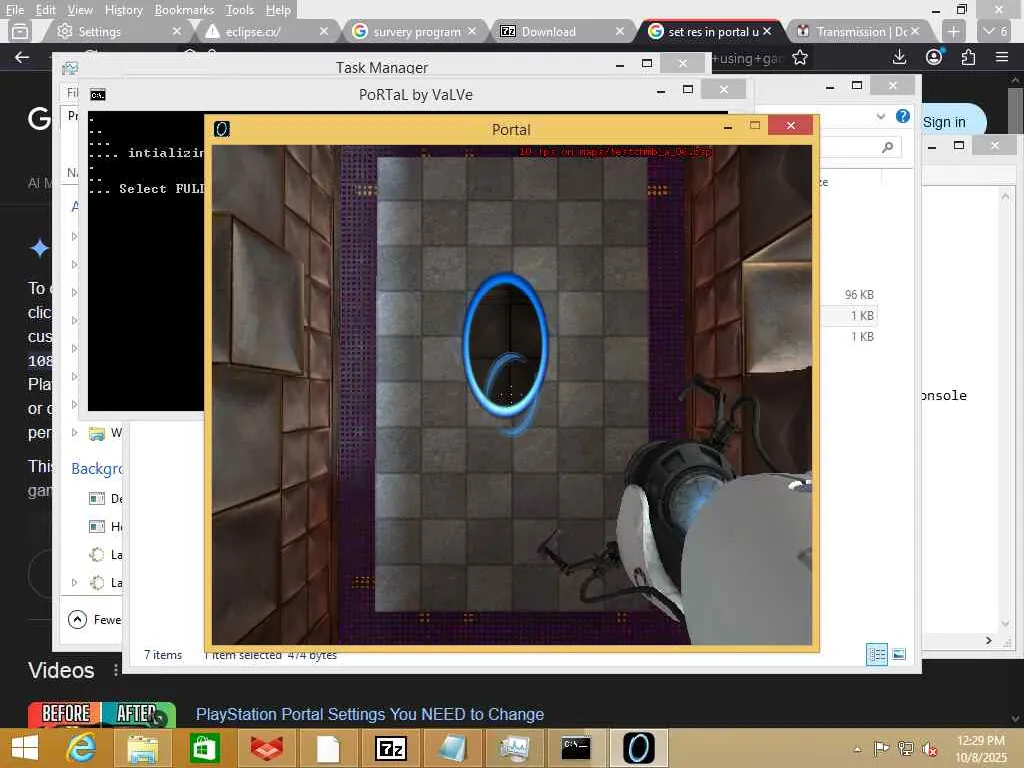Click the Portal window titlebar icon
Image resolution: width=1024 pixels, height=768 pixels.
click(222, 129)
